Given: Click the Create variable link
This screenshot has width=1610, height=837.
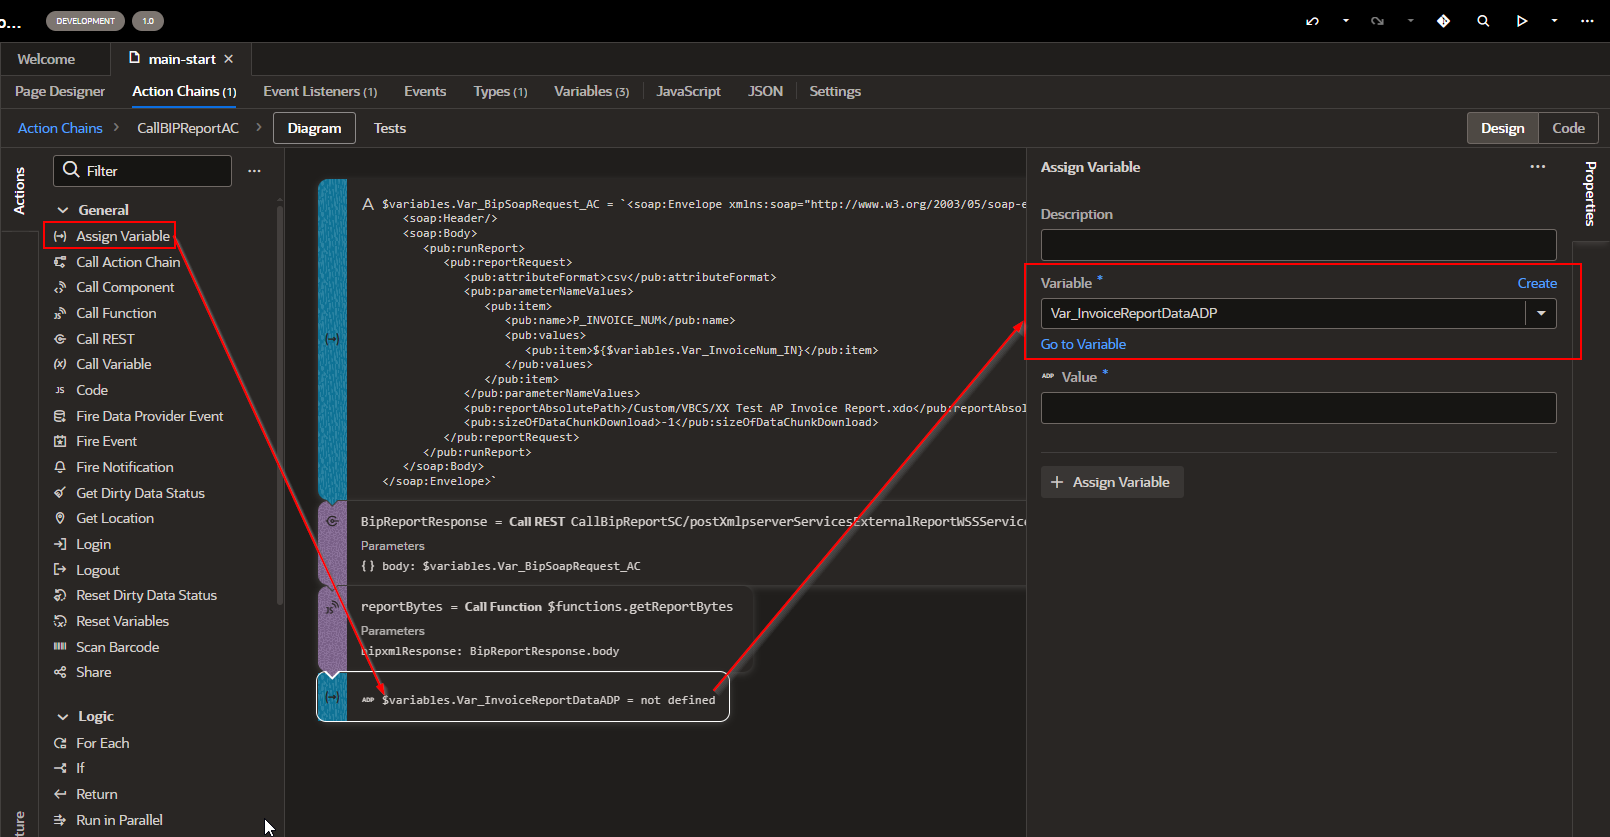Looking at the screenshot, I should point(1537,283).
